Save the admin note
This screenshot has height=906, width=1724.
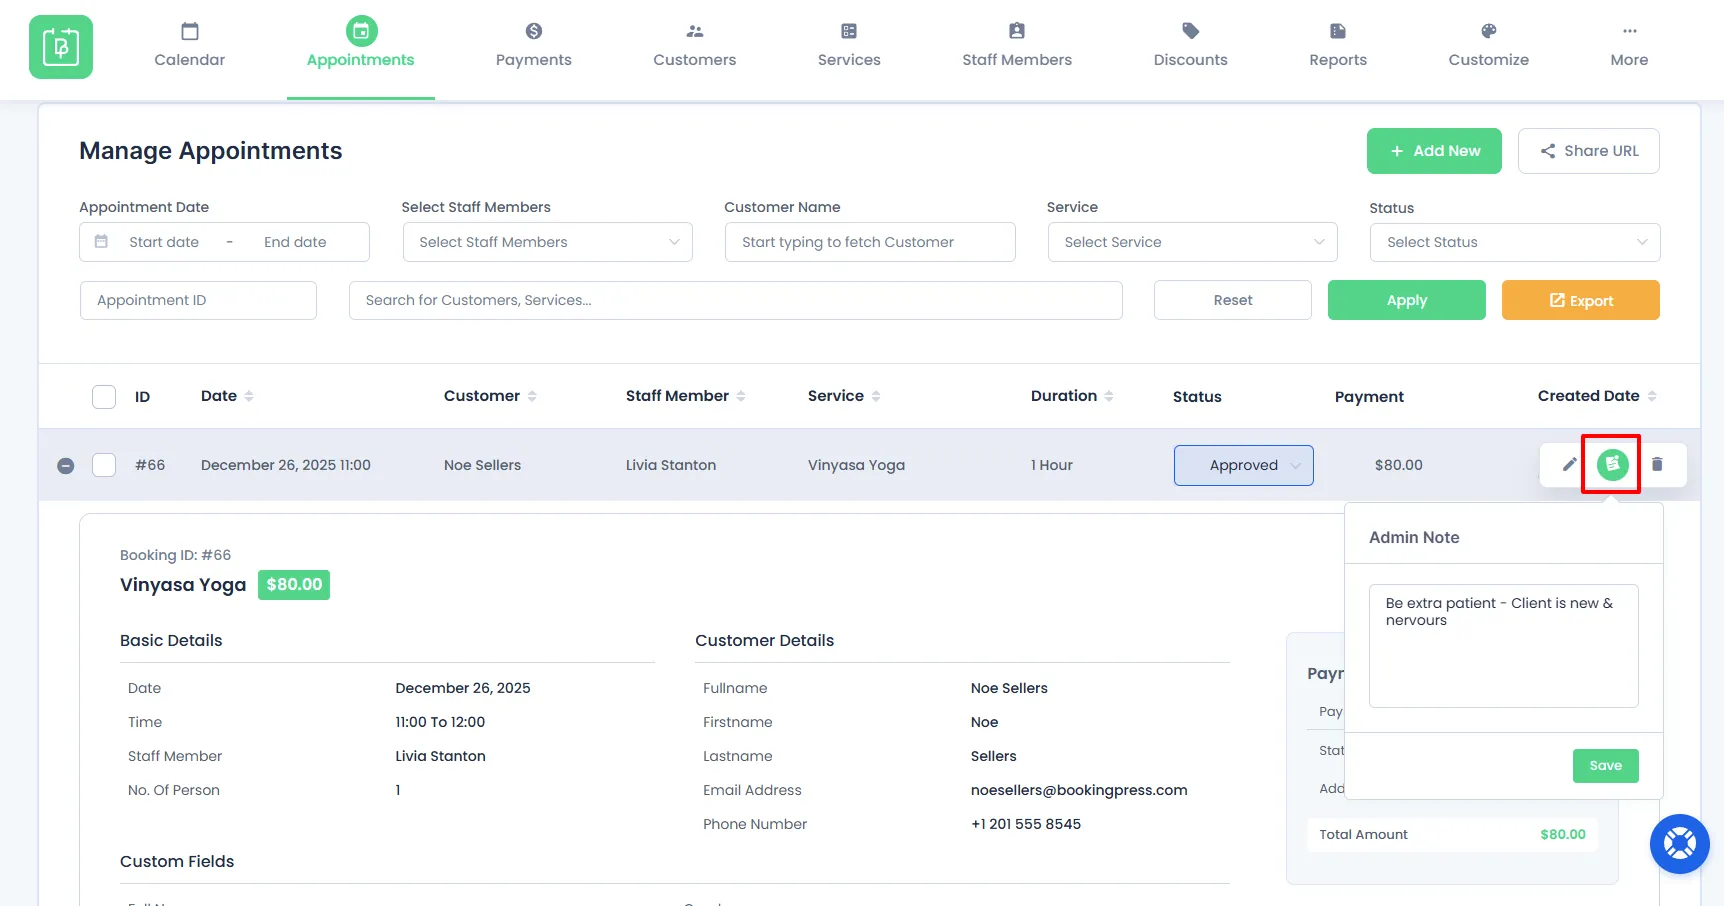[x=1605, y=766]
